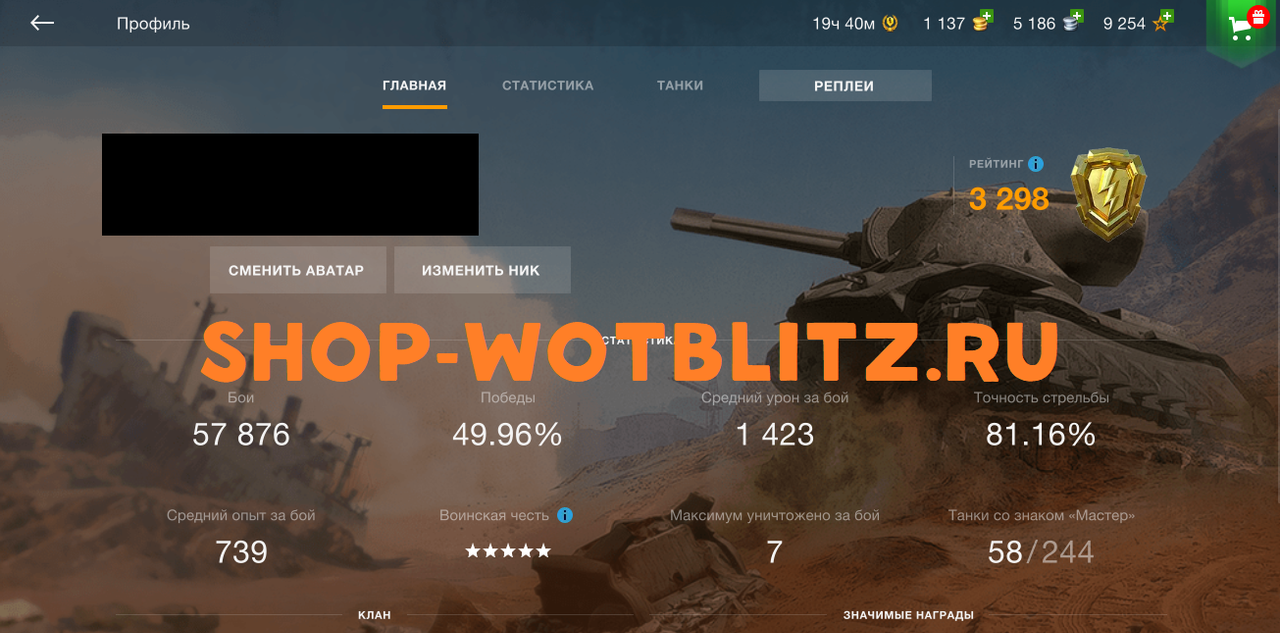
Task: Select the Главная tab
Action: 414,86
